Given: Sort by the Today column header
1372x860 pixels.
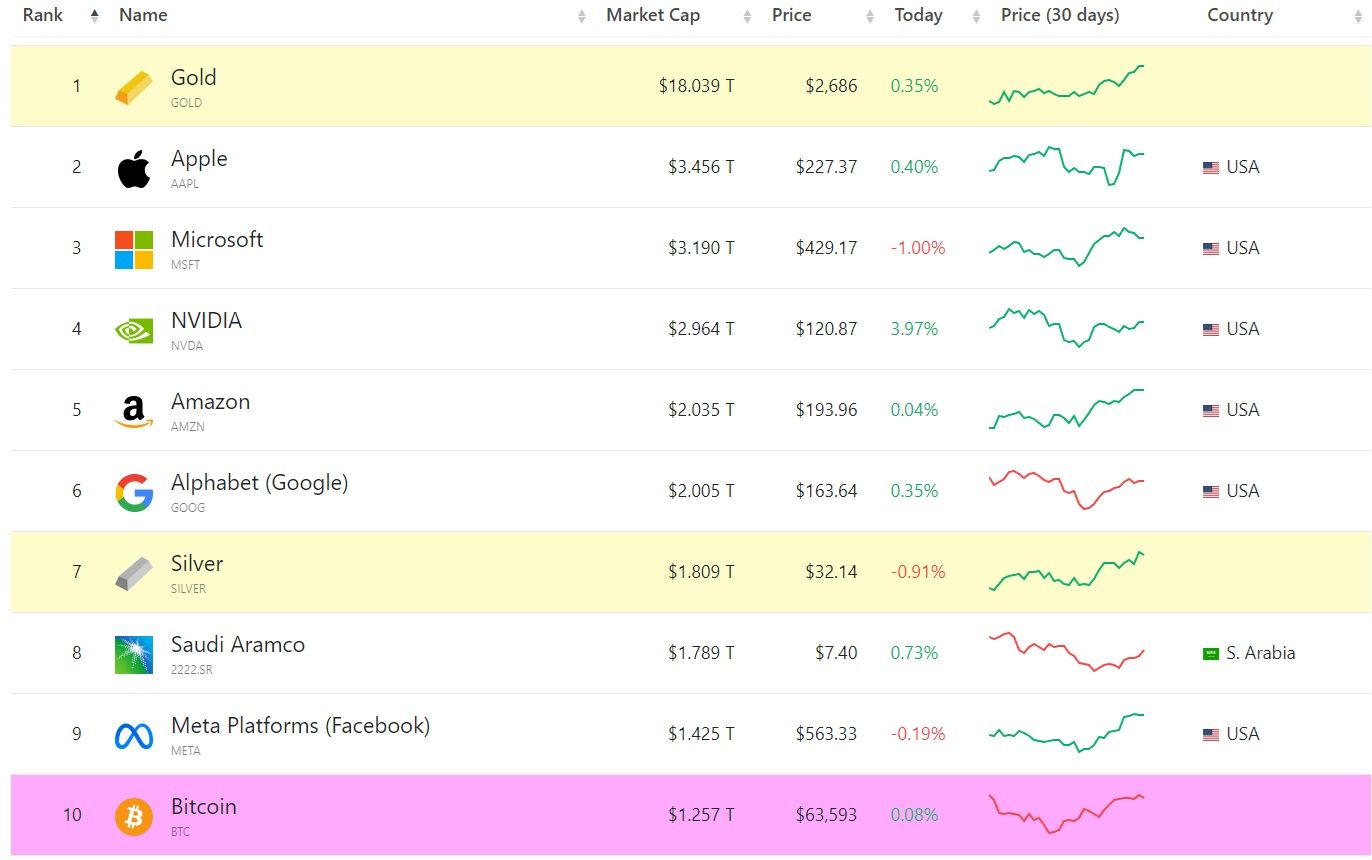Looking at the screenshot, I should (x=918, y=15).
